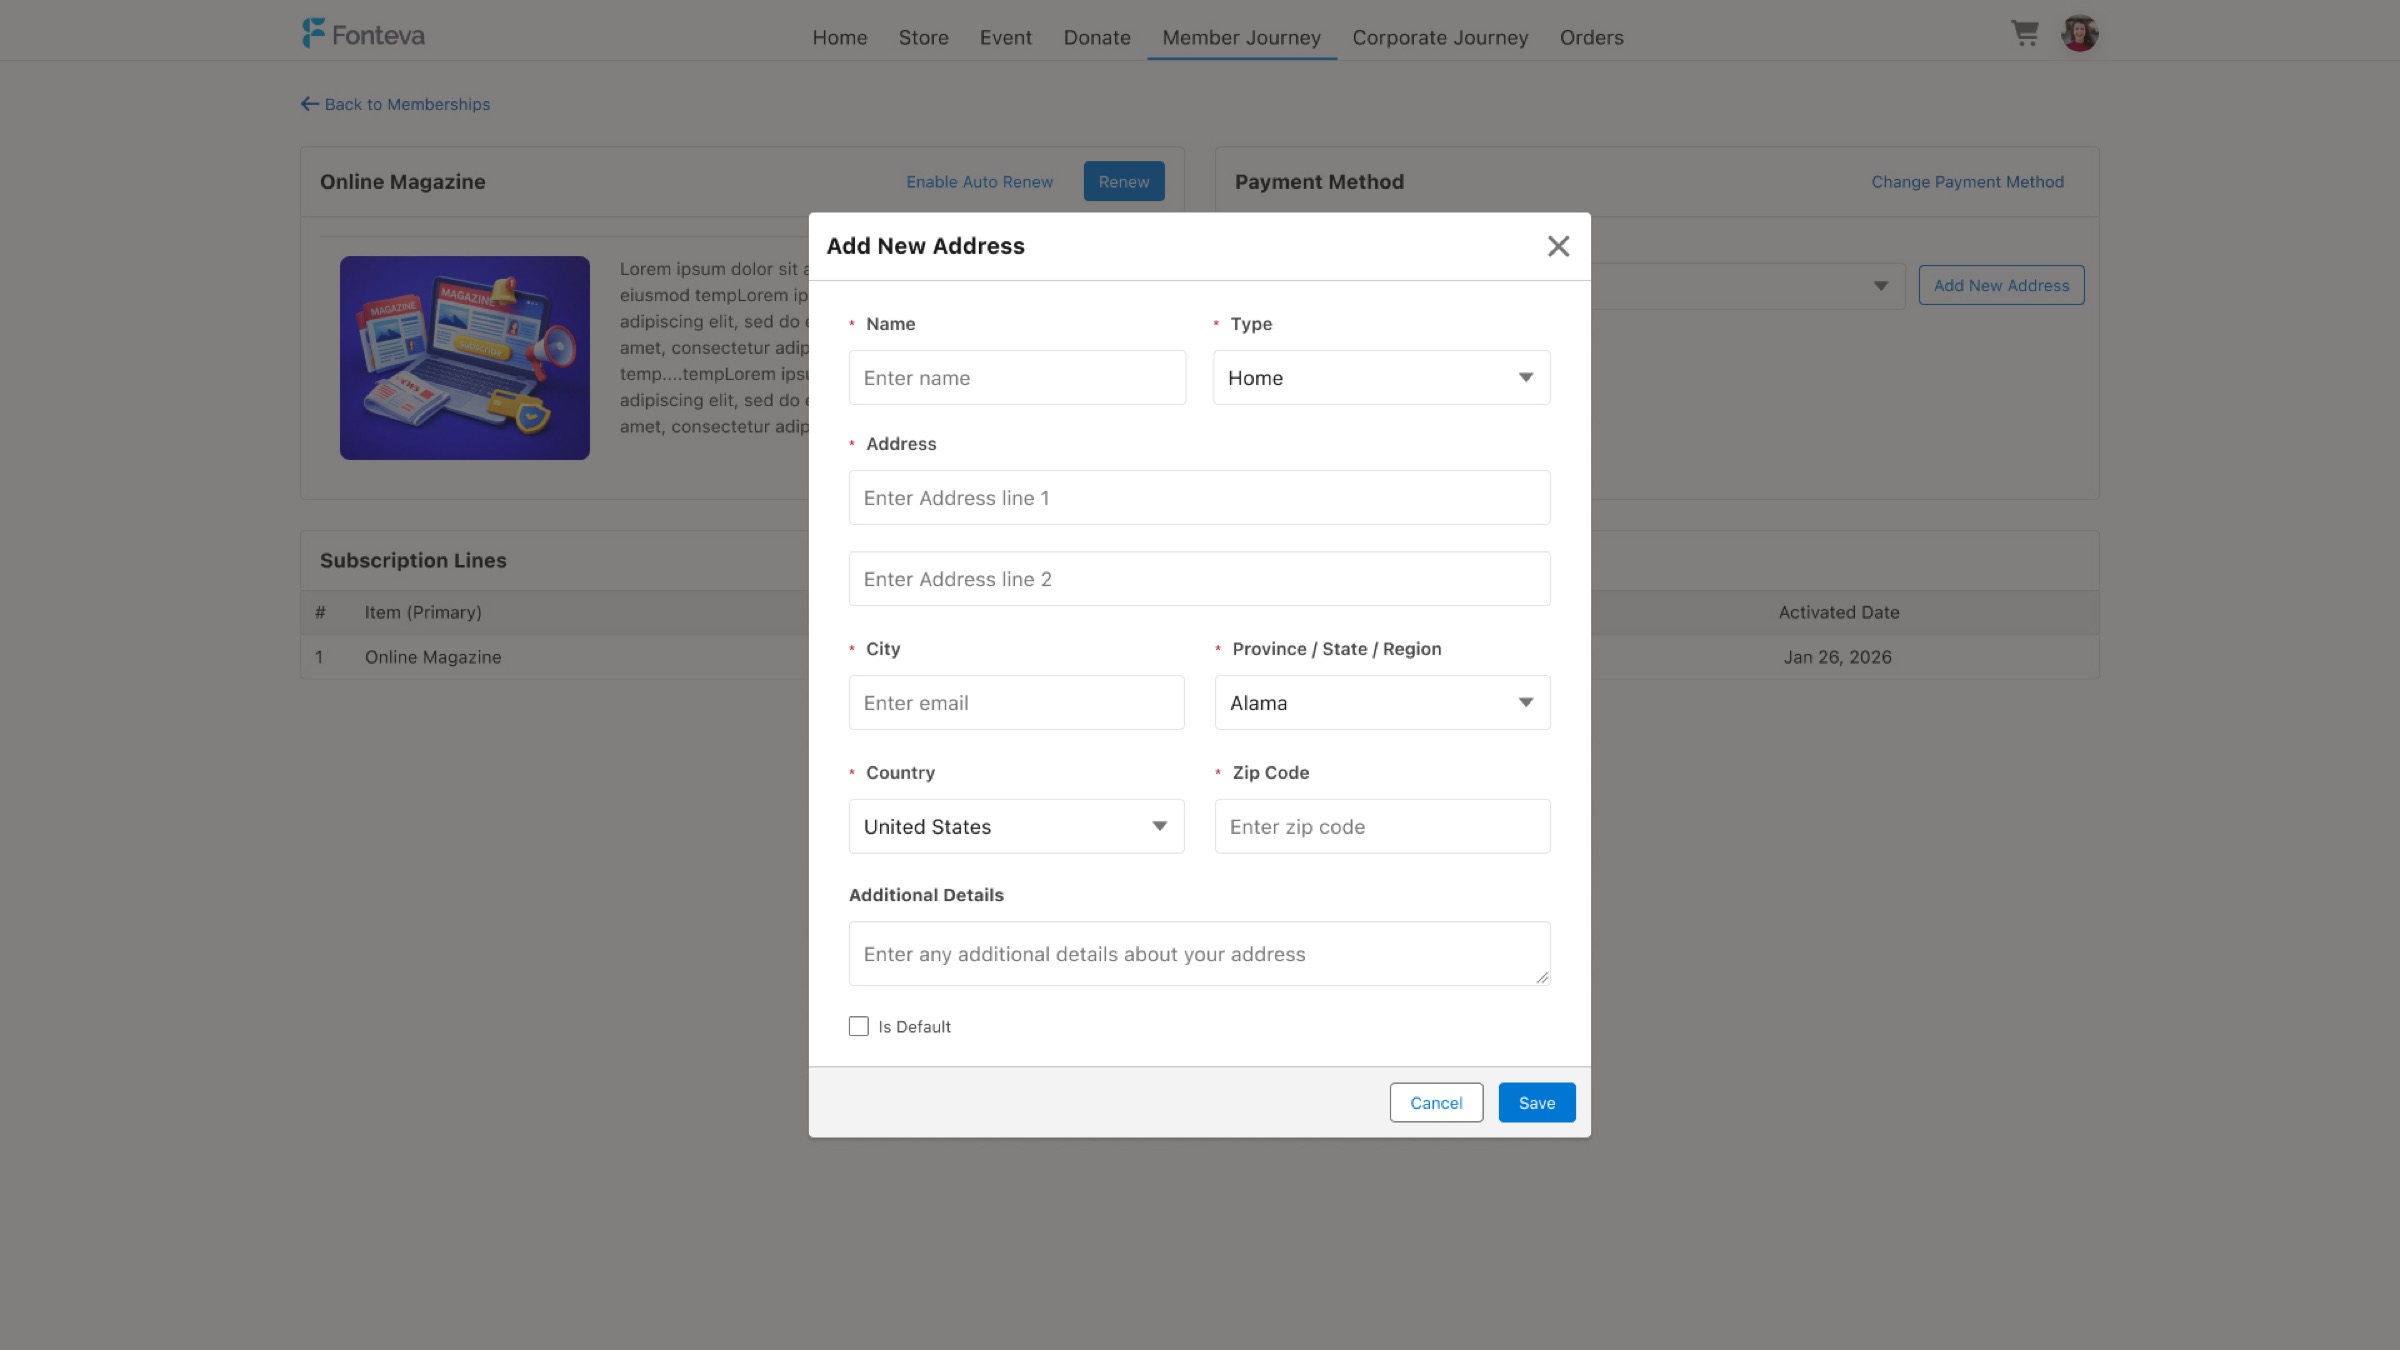Focus the Enter name field

[1017, 377]
